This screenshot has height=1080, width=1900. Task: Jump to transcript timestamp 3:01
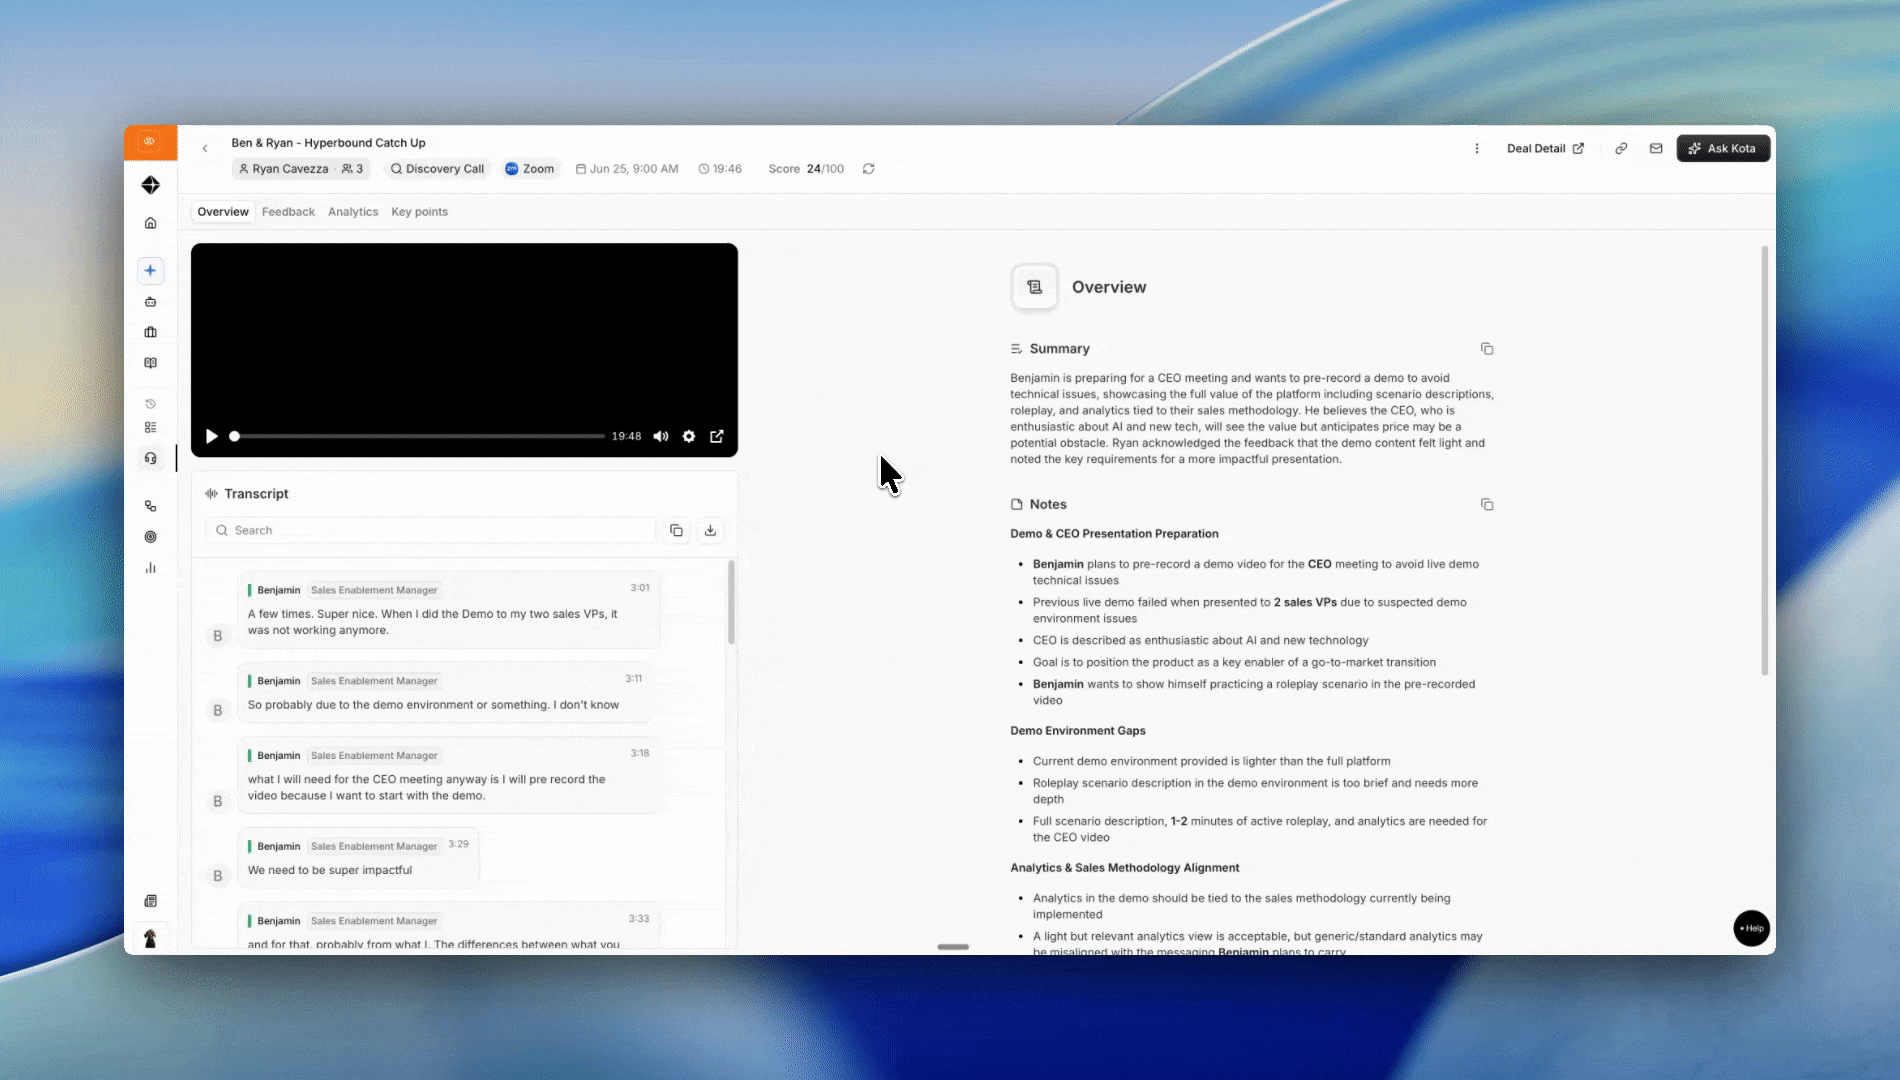click(640, 588)
